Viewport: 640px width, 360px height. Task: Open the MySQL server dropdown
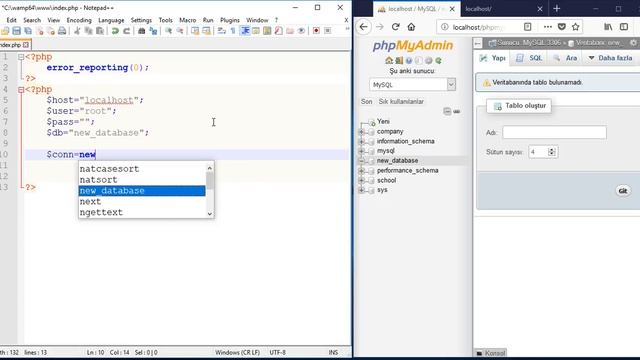tap(412, 84)
